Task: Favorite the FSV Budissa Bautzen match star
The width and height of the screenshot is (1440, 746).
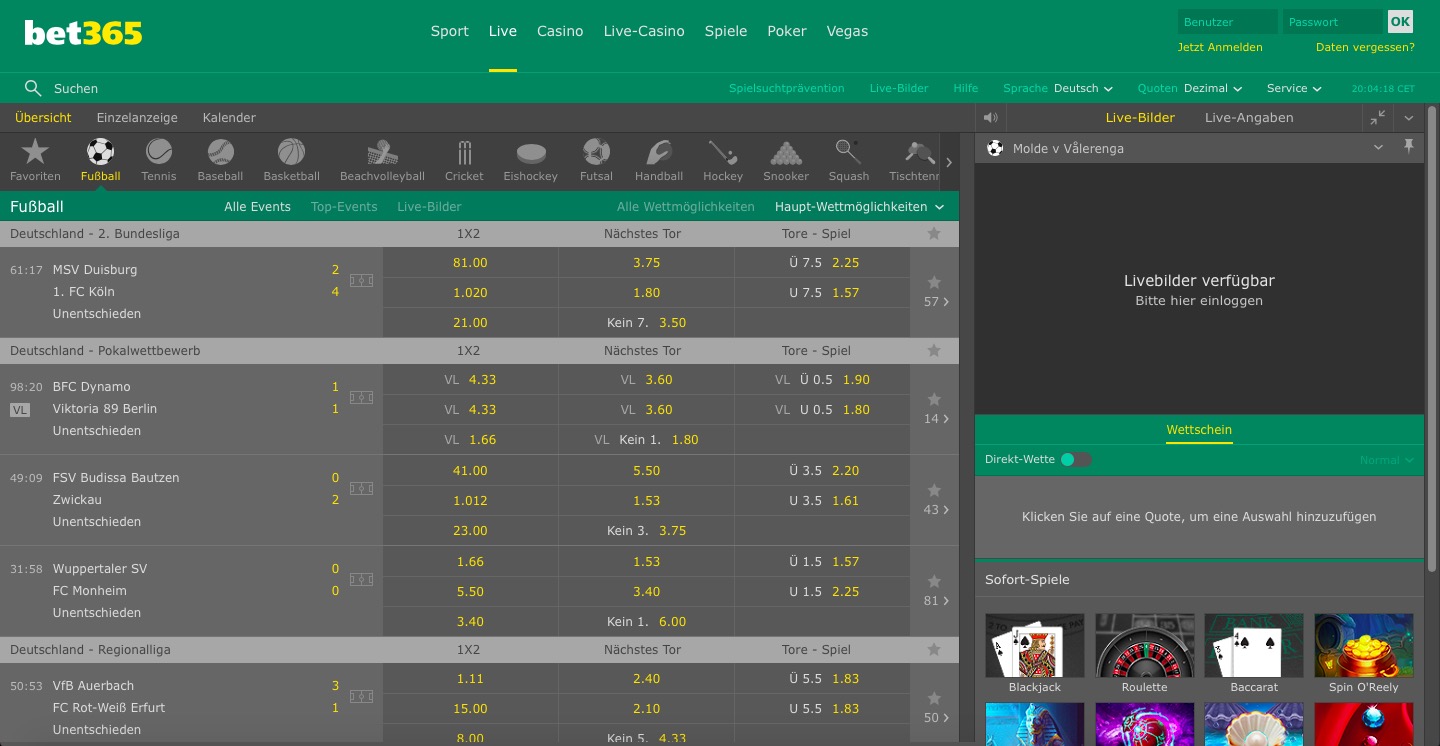Action: point(934,490)
